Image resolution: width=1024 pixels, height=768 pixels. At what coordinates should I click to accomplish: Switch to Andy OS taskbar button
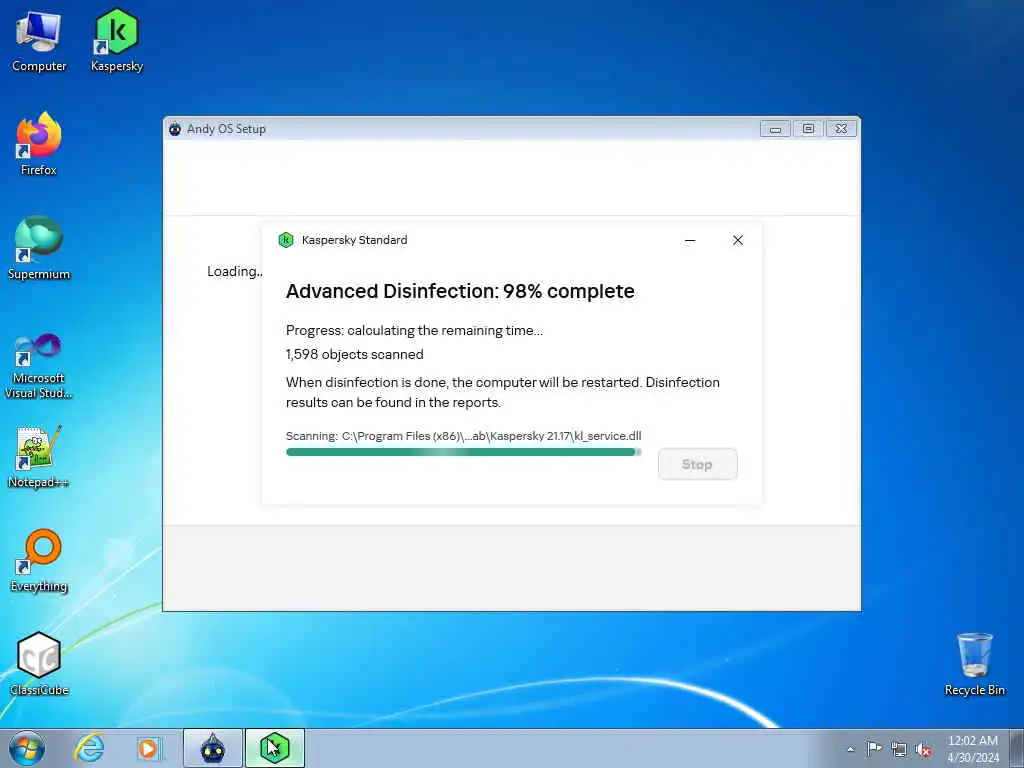[x=212, y=748]
